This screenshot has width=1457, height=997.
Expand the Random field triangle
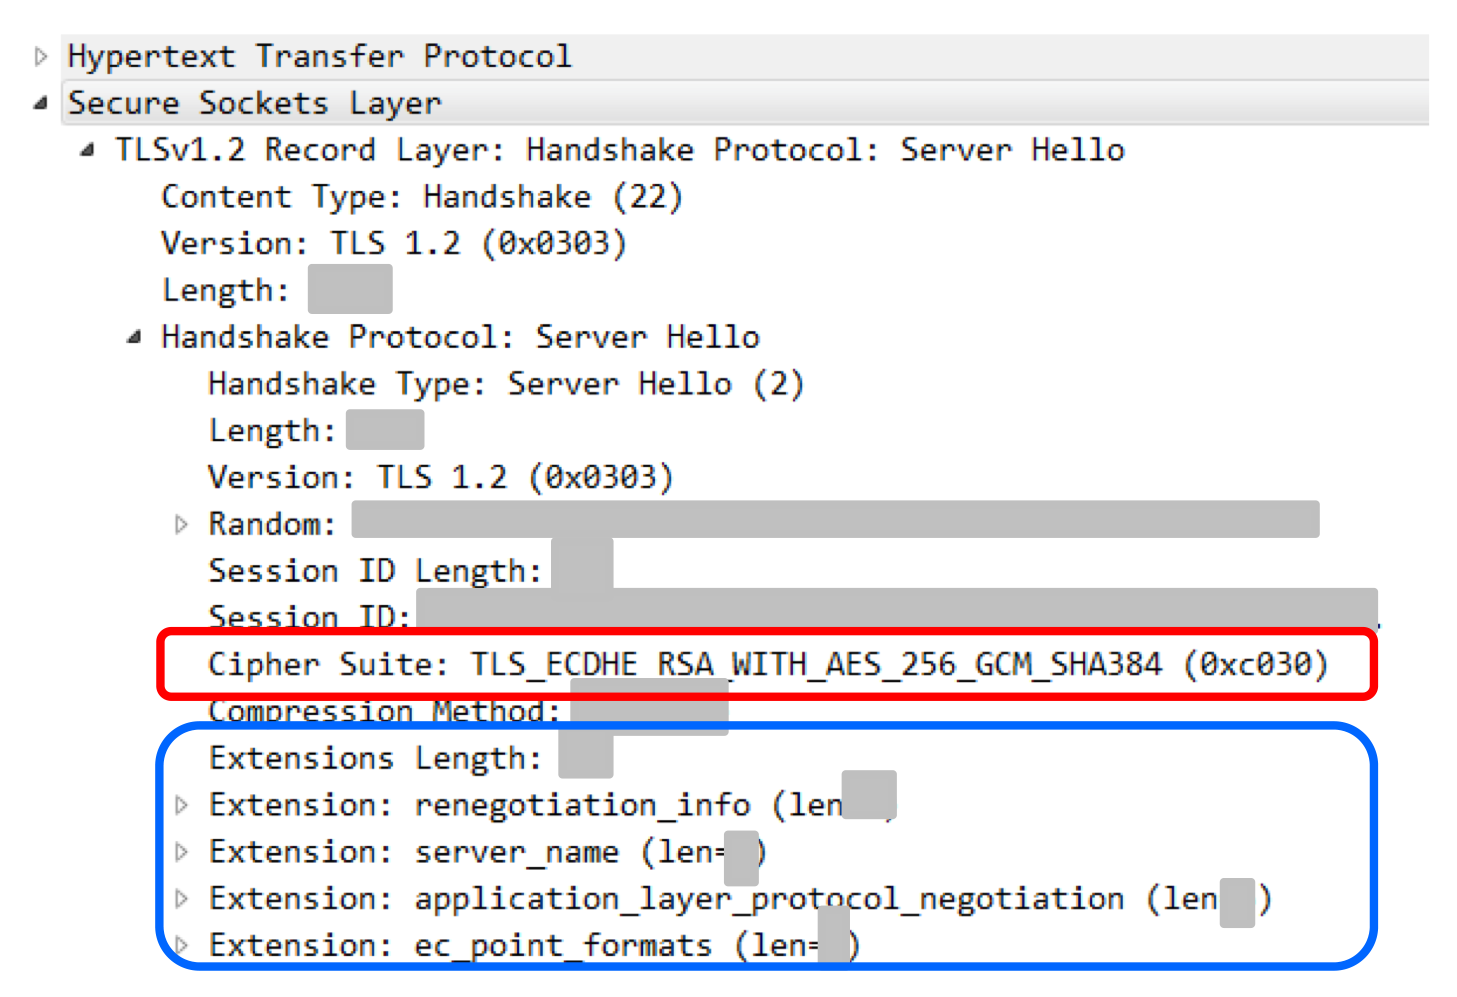[181, 524]
